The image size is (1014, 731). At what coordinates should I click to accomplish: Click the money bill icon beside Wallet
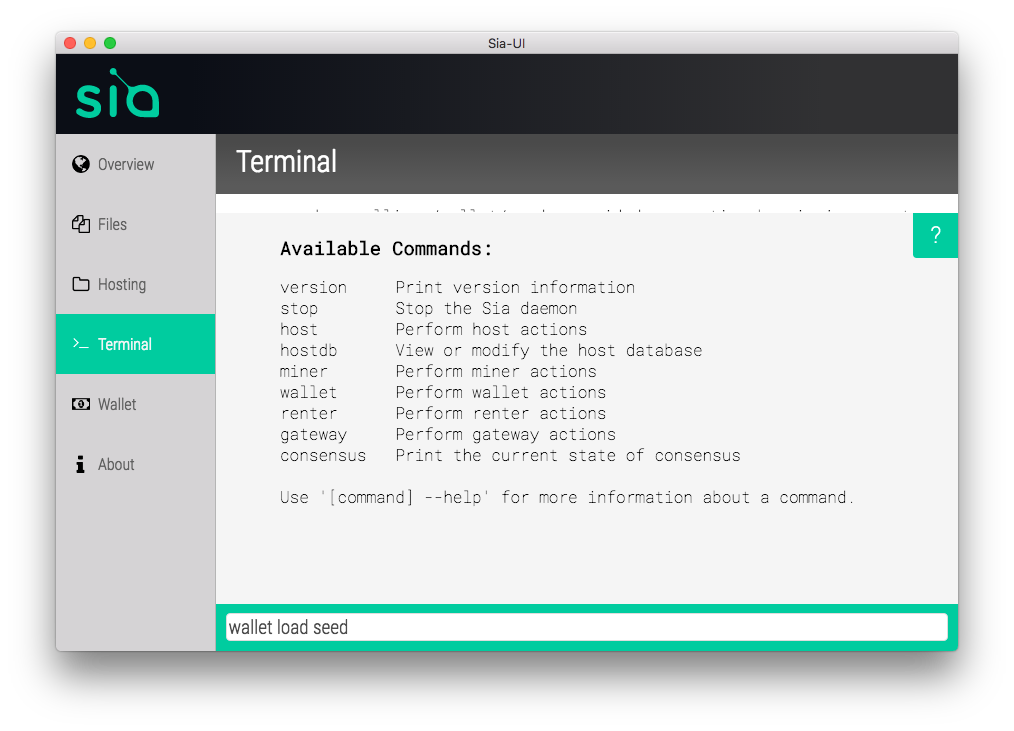click(81, 404)
